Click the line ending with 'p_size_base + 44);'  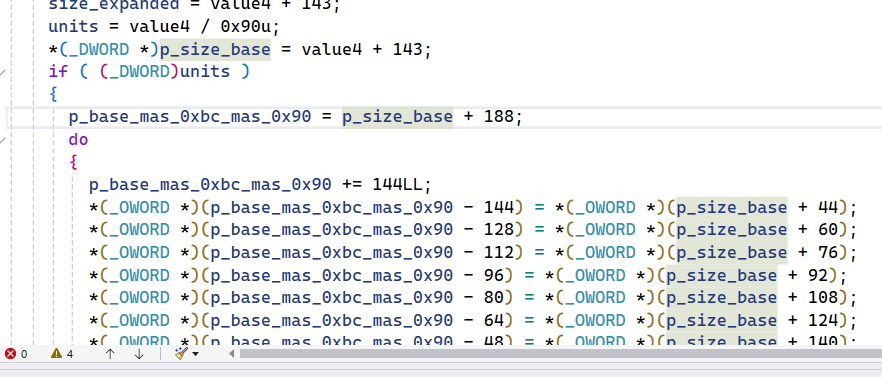coord(472,208)
